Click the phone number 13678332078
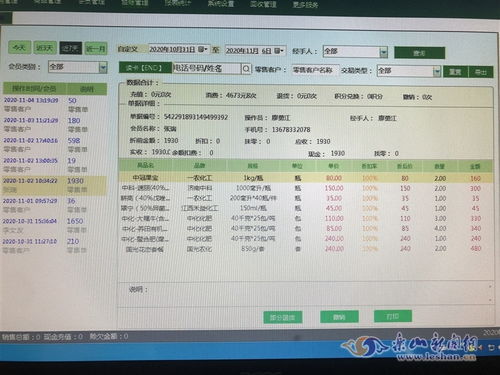This screenshot has width=500, height=375. (x=291, y=129)
